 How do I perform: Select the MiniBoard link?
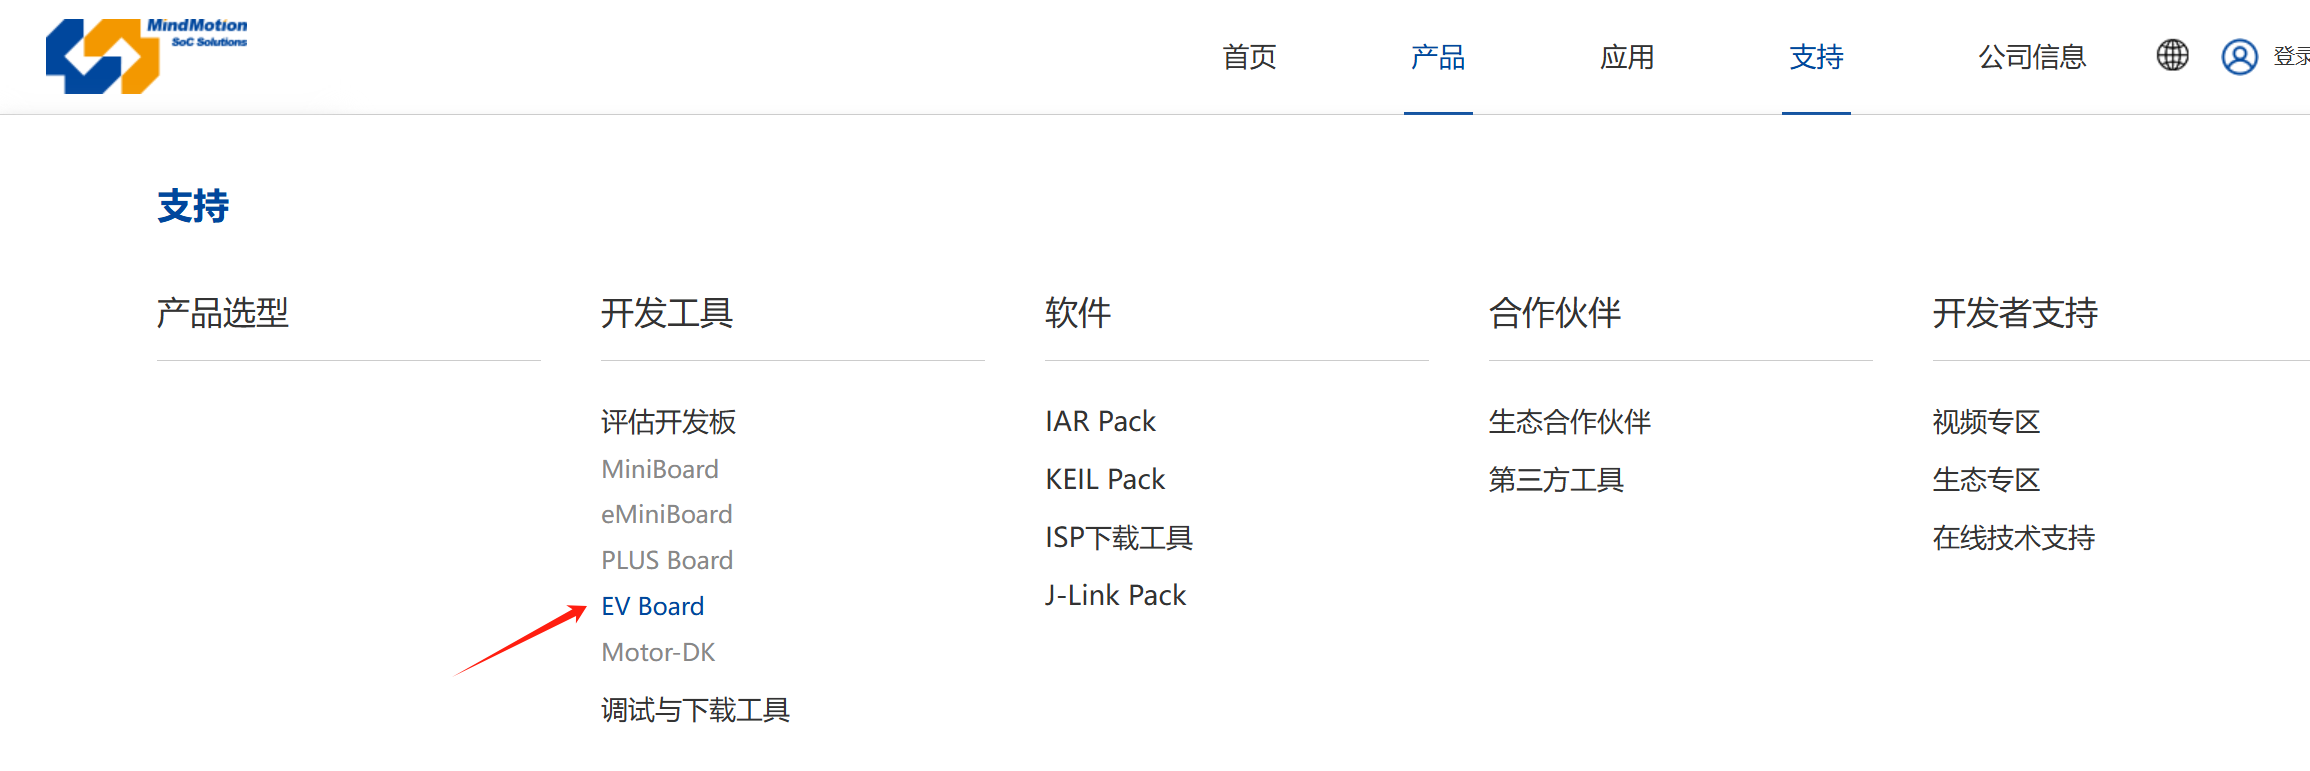tap(660, 469)
